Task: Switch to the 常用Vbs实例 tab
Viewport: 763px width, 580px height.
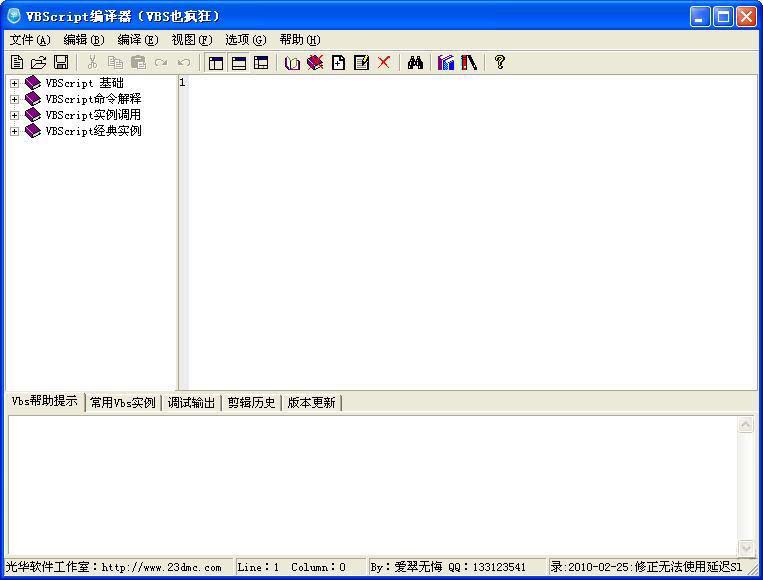Action: (123, 403)
